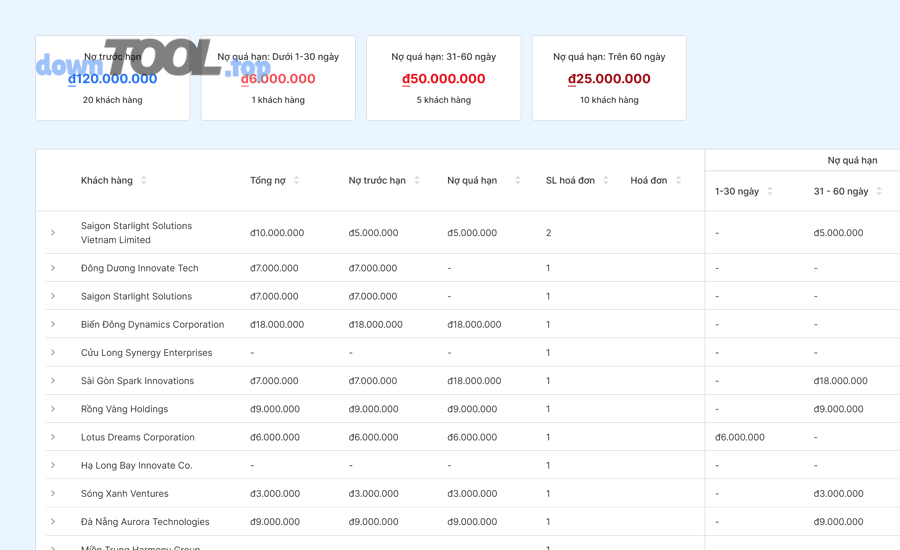Expand Đà Nẵng Aurora Technologies row
900x550 pixels.
pos(53,521)
